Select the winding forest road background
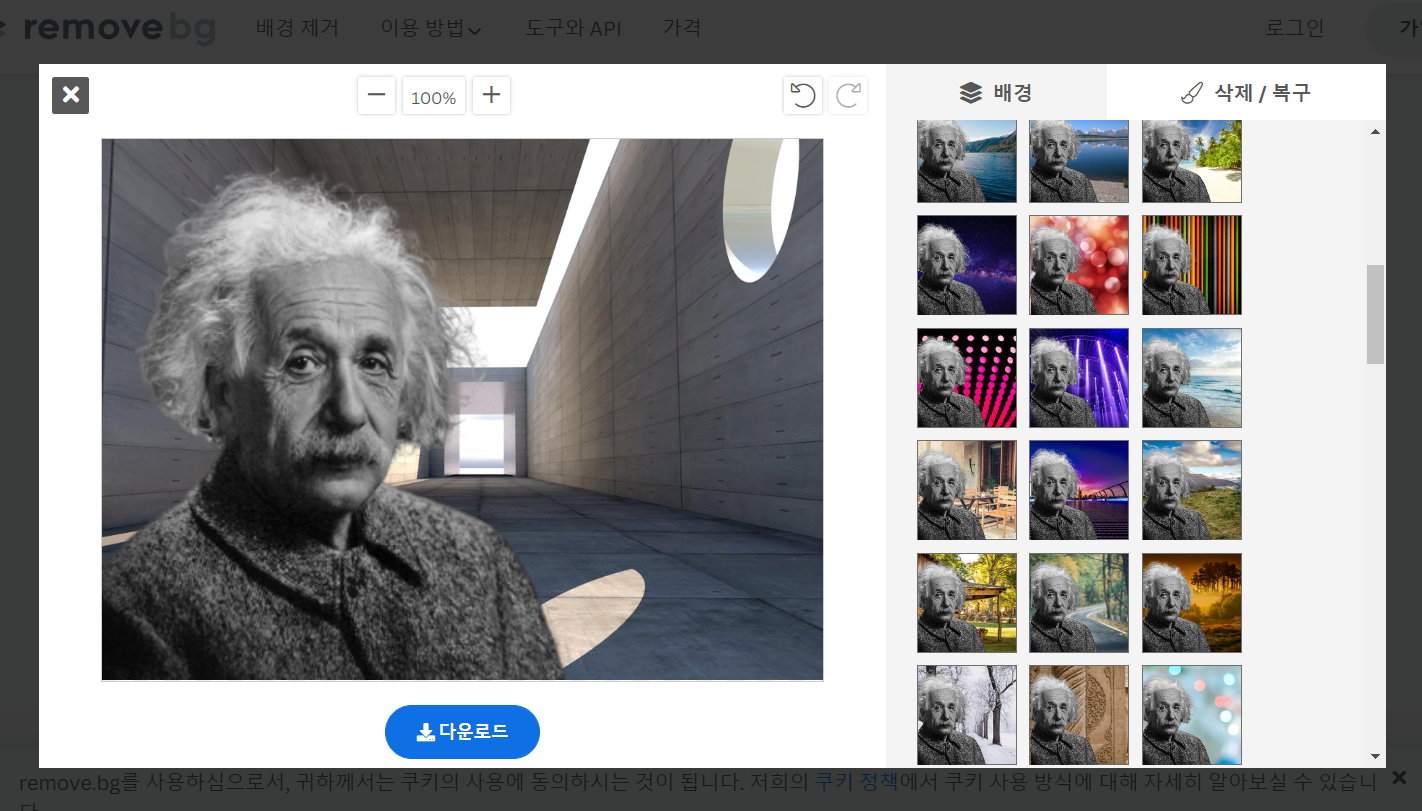 (1079, 603)
